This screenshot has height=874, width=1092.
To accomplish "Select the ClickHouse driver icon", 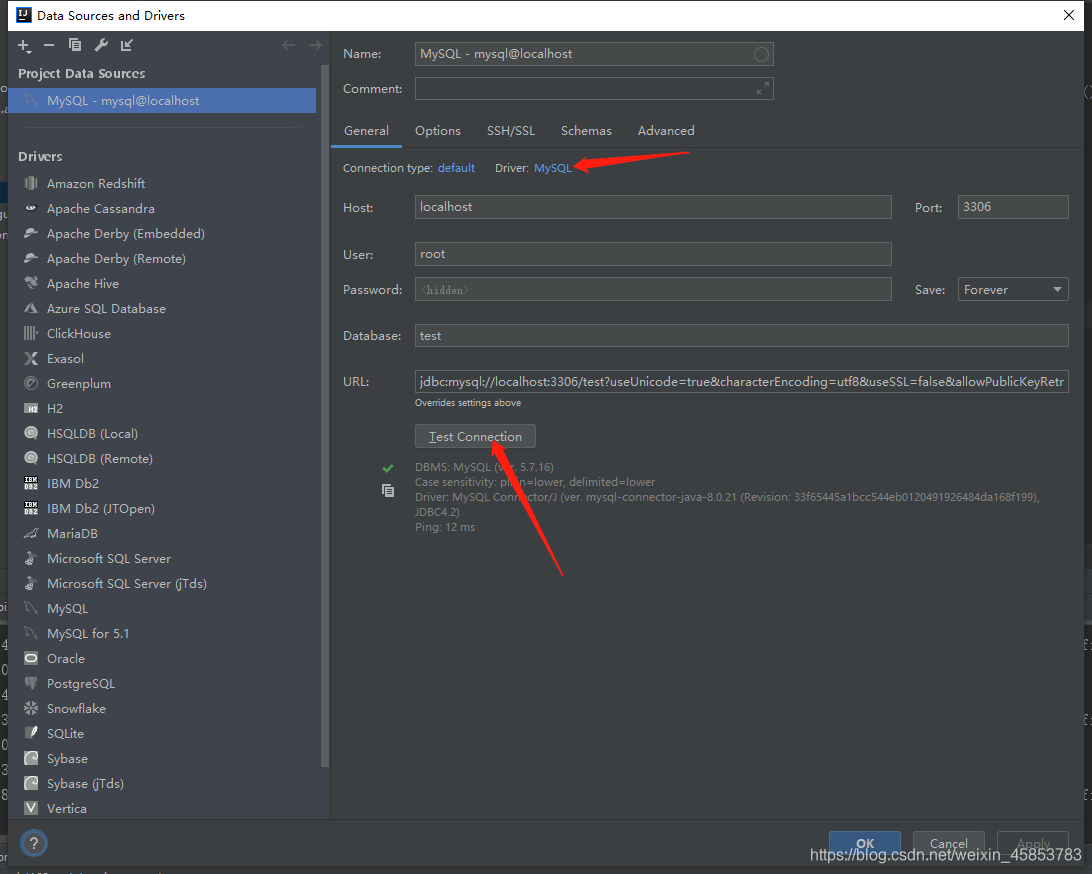I will [31, 334].
